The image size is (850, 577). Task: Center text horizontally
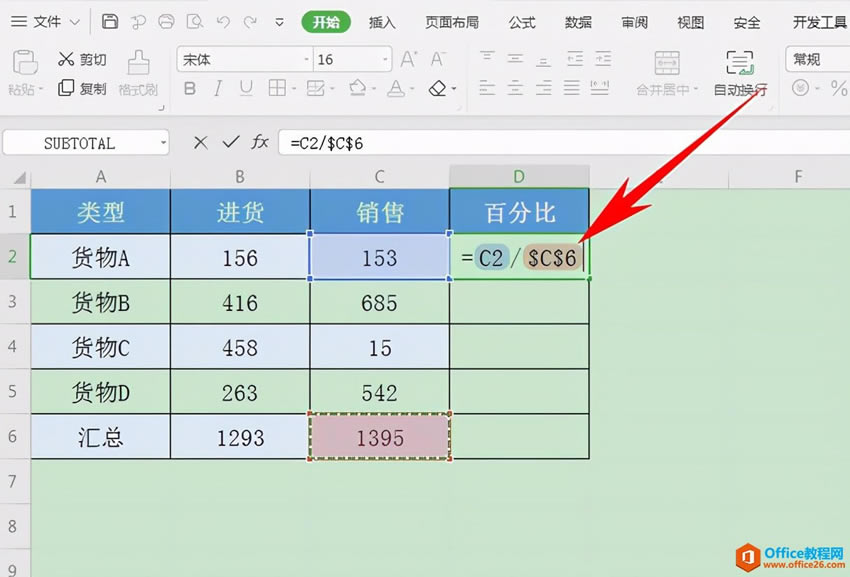click(515, 87)
